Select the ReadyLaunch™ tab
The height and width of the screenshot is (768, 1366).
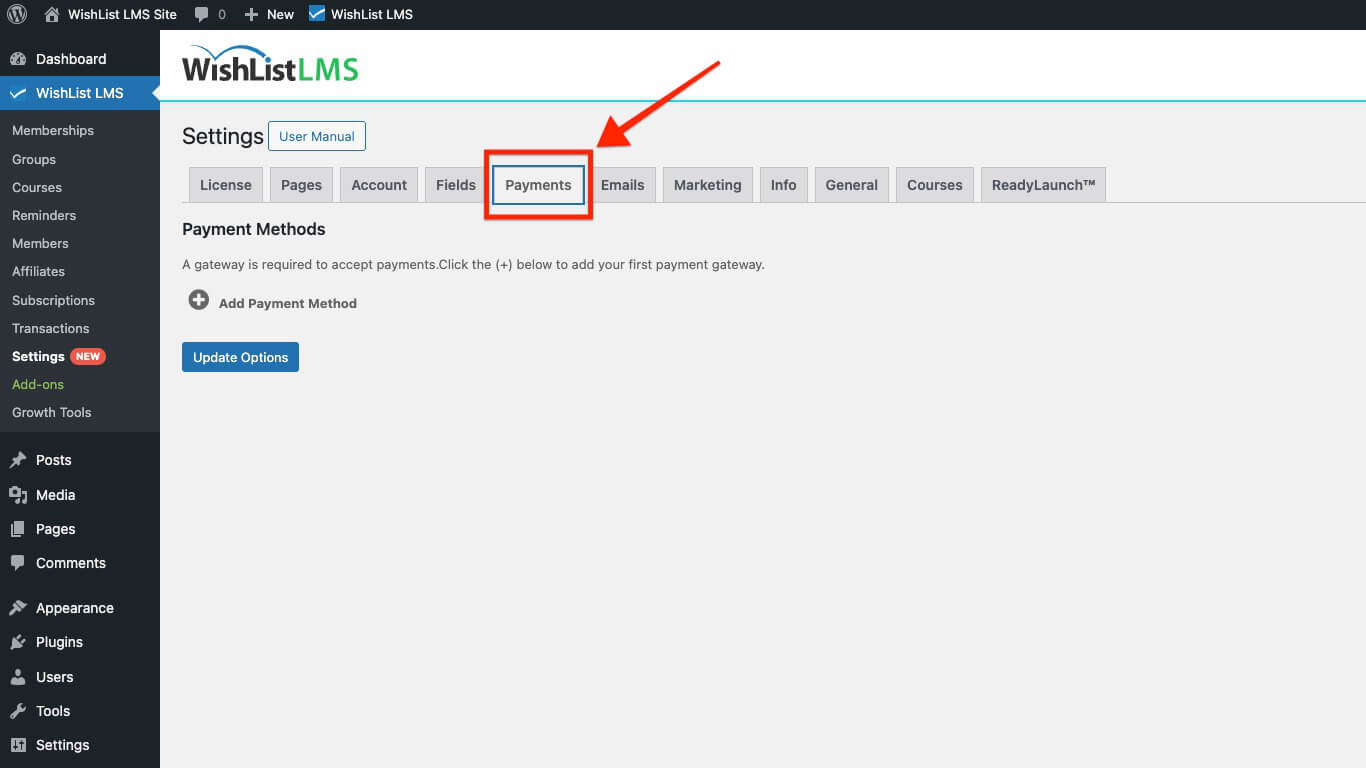point(1043,184)
